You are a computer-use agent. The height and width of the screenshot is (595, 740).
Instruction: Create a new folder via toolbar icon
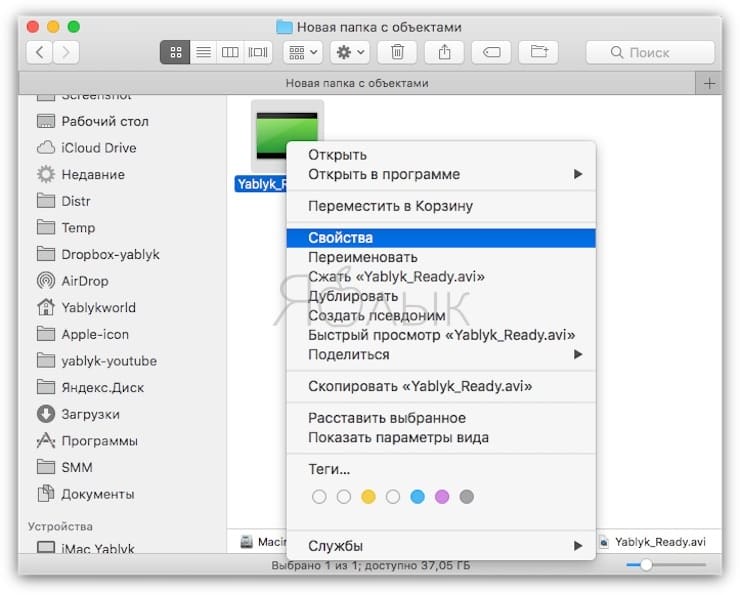point(539,52)
